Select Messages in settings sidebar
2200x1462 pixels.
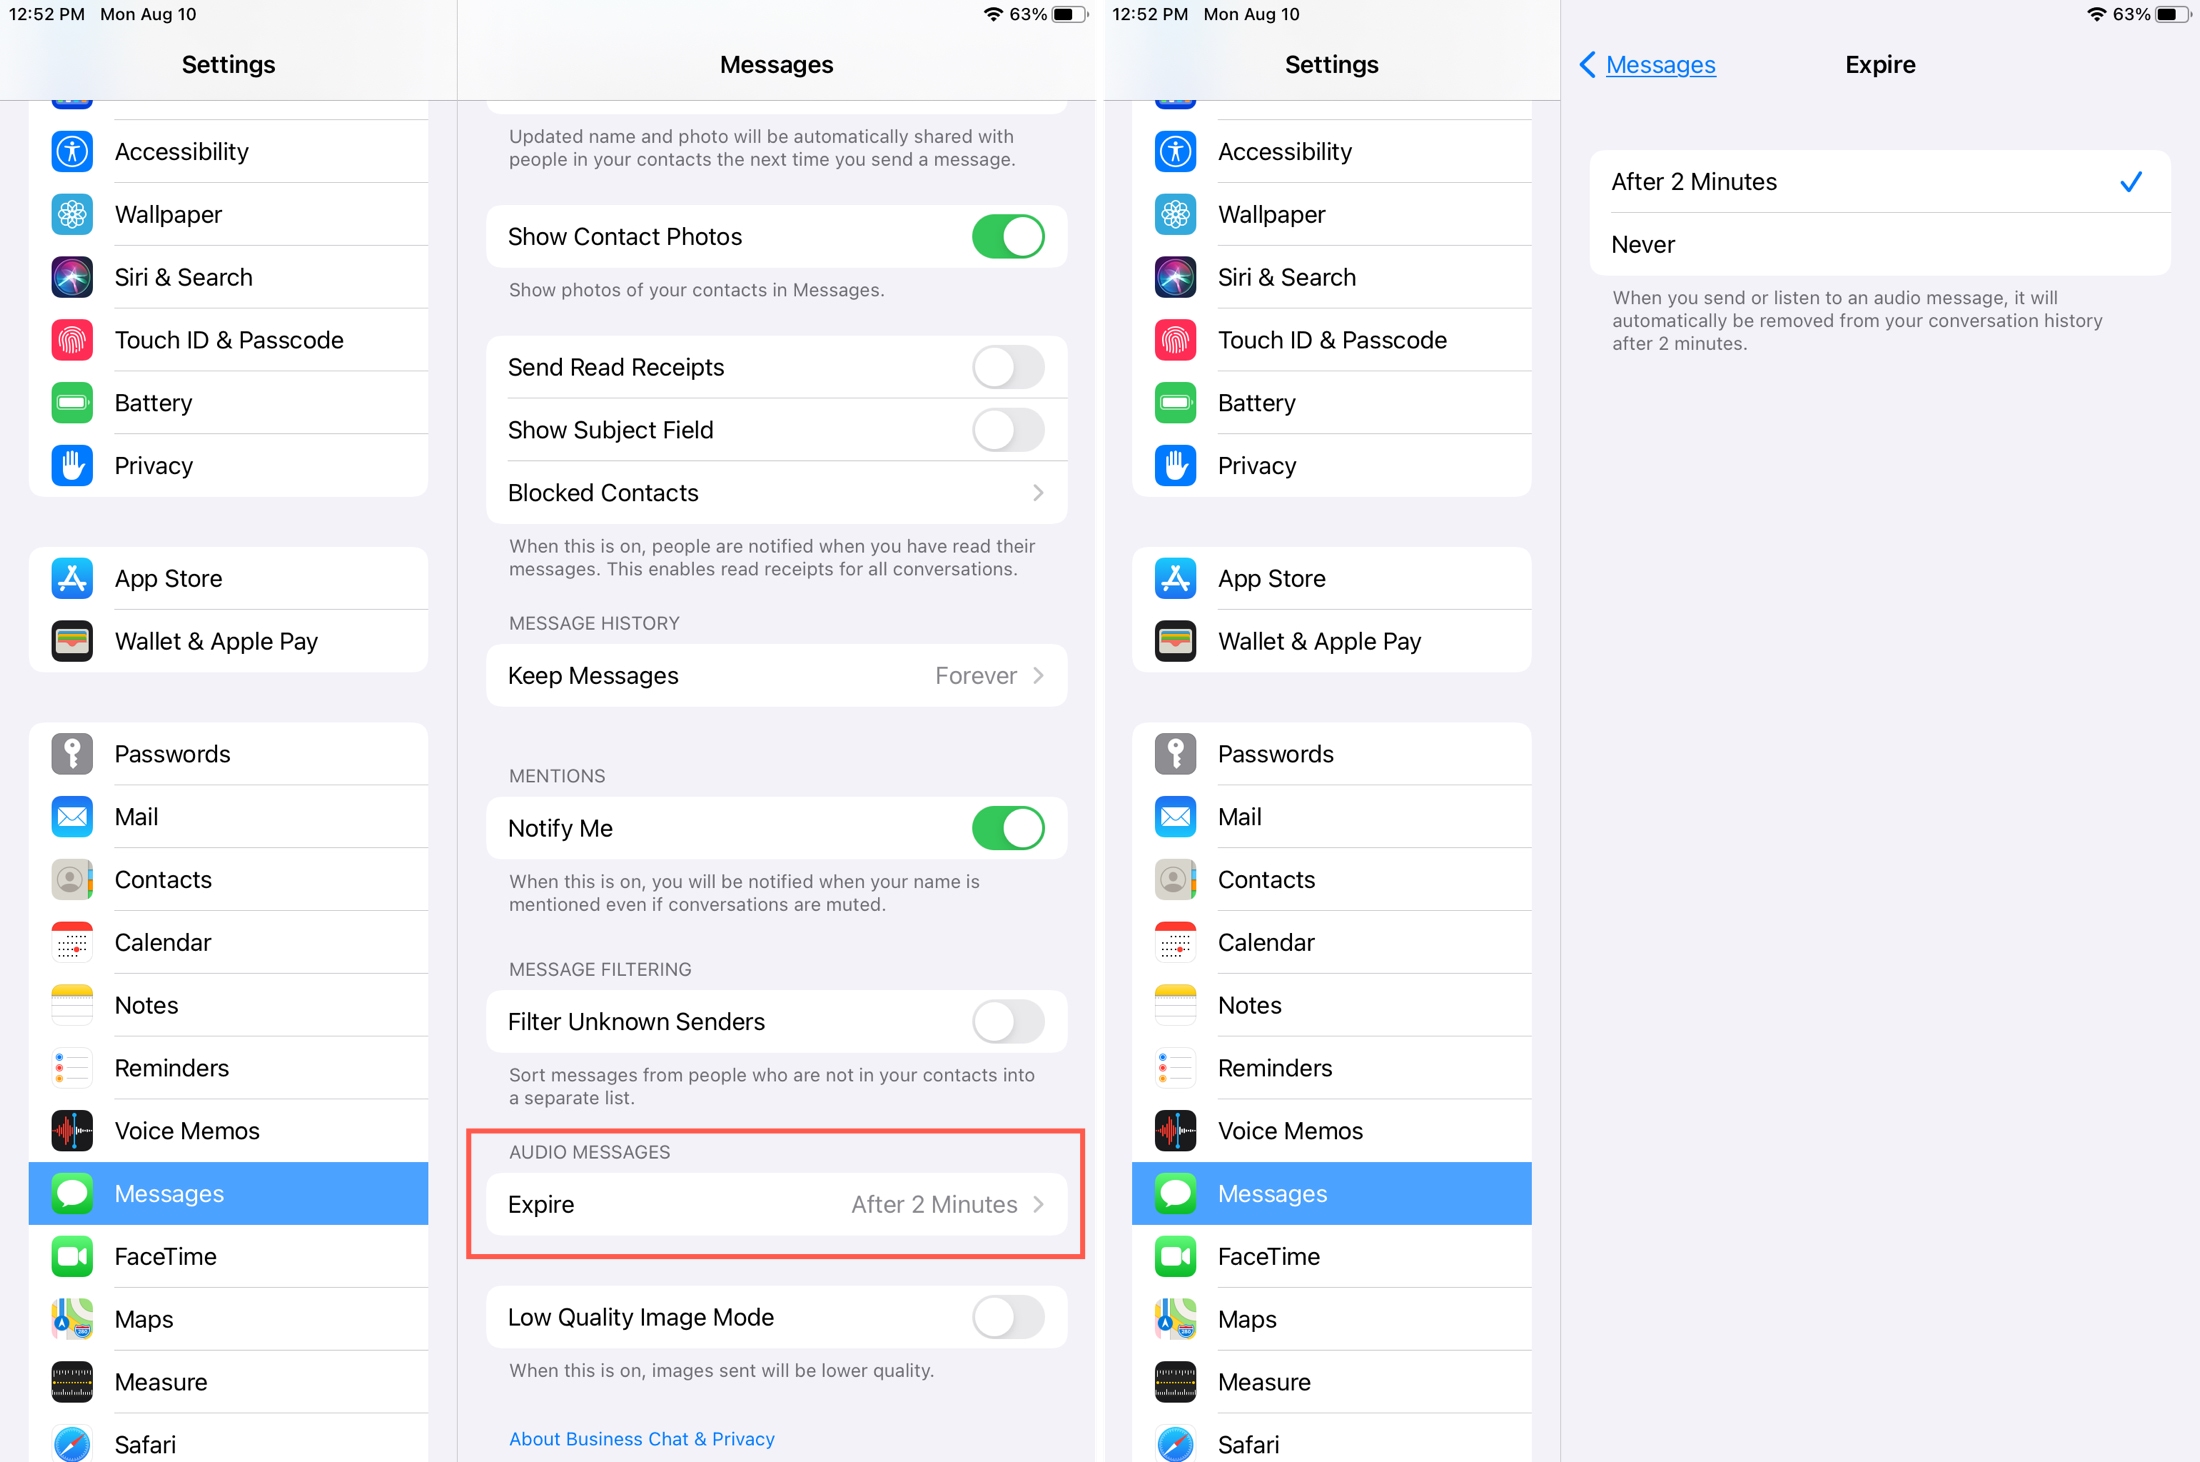pos(227,1193)
